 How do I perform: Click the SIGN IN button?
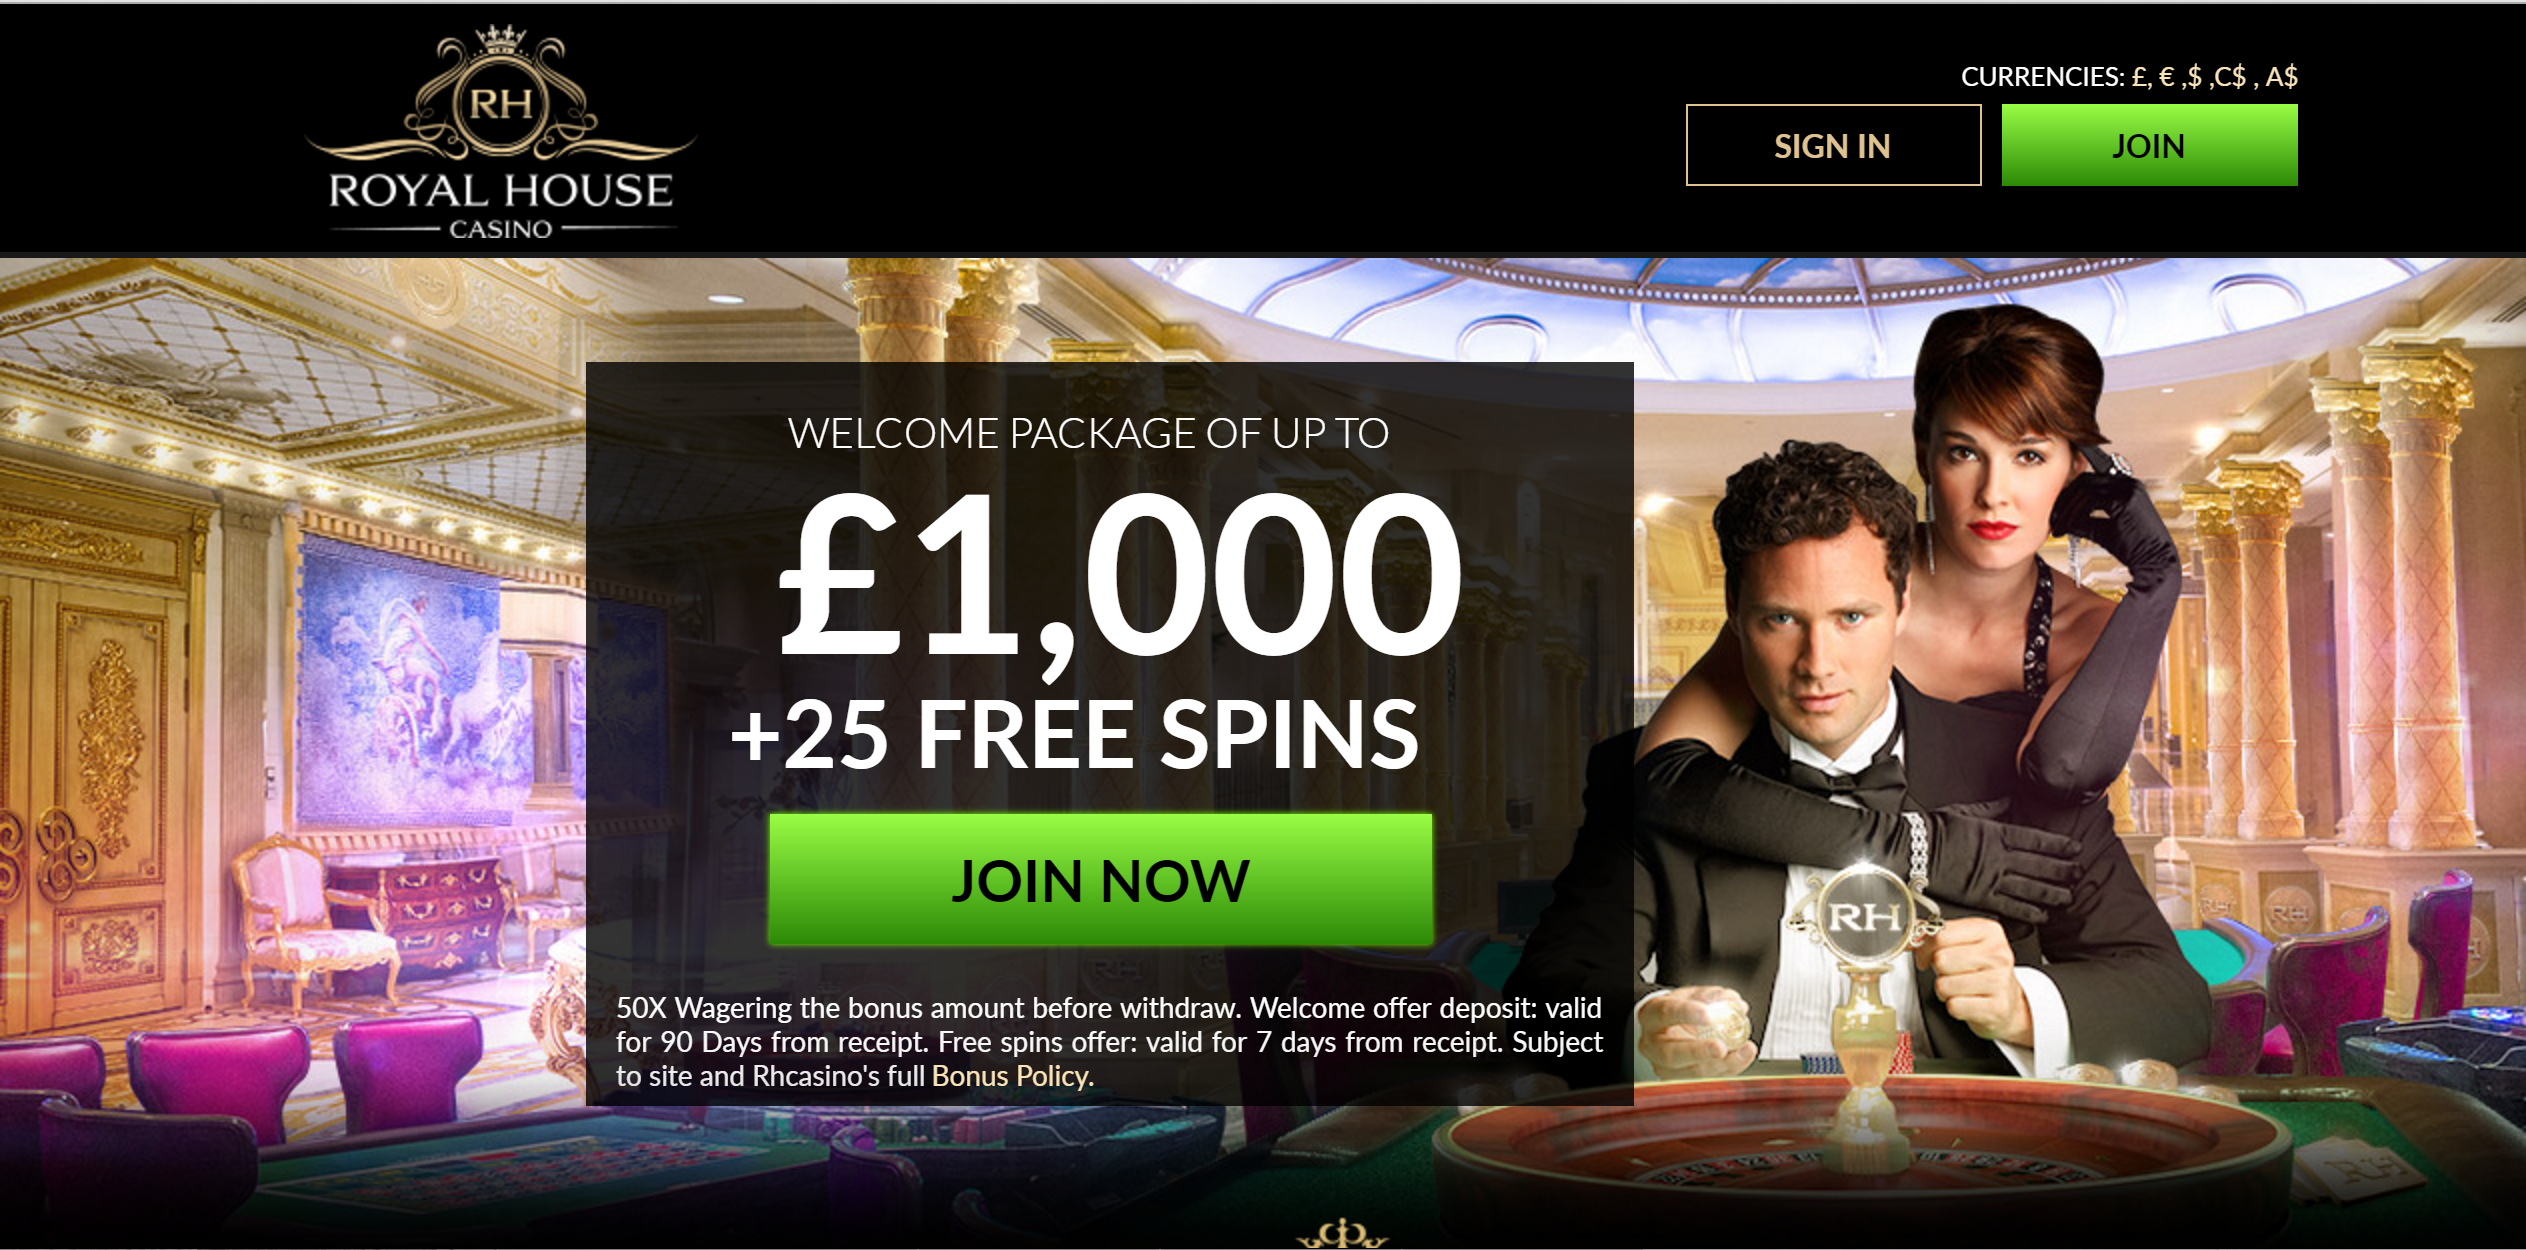pyautogui.click(x=1833, y=145)
